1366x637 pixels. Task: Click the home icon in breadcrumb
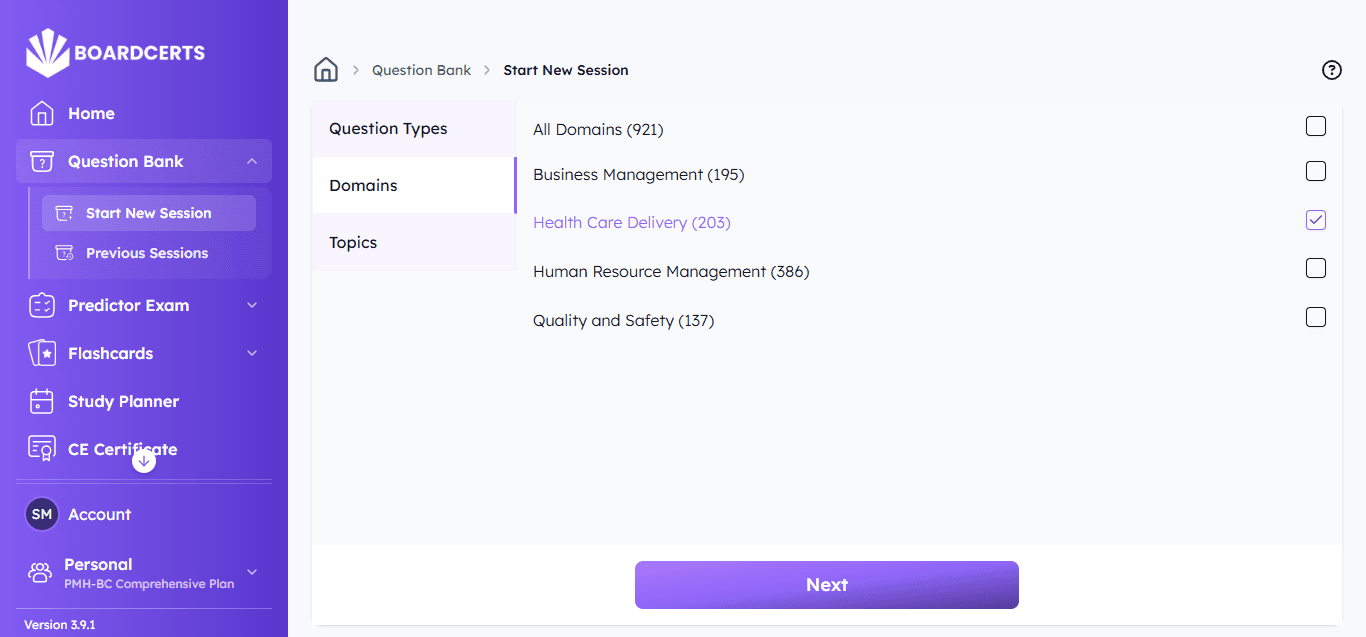(326, 70)
